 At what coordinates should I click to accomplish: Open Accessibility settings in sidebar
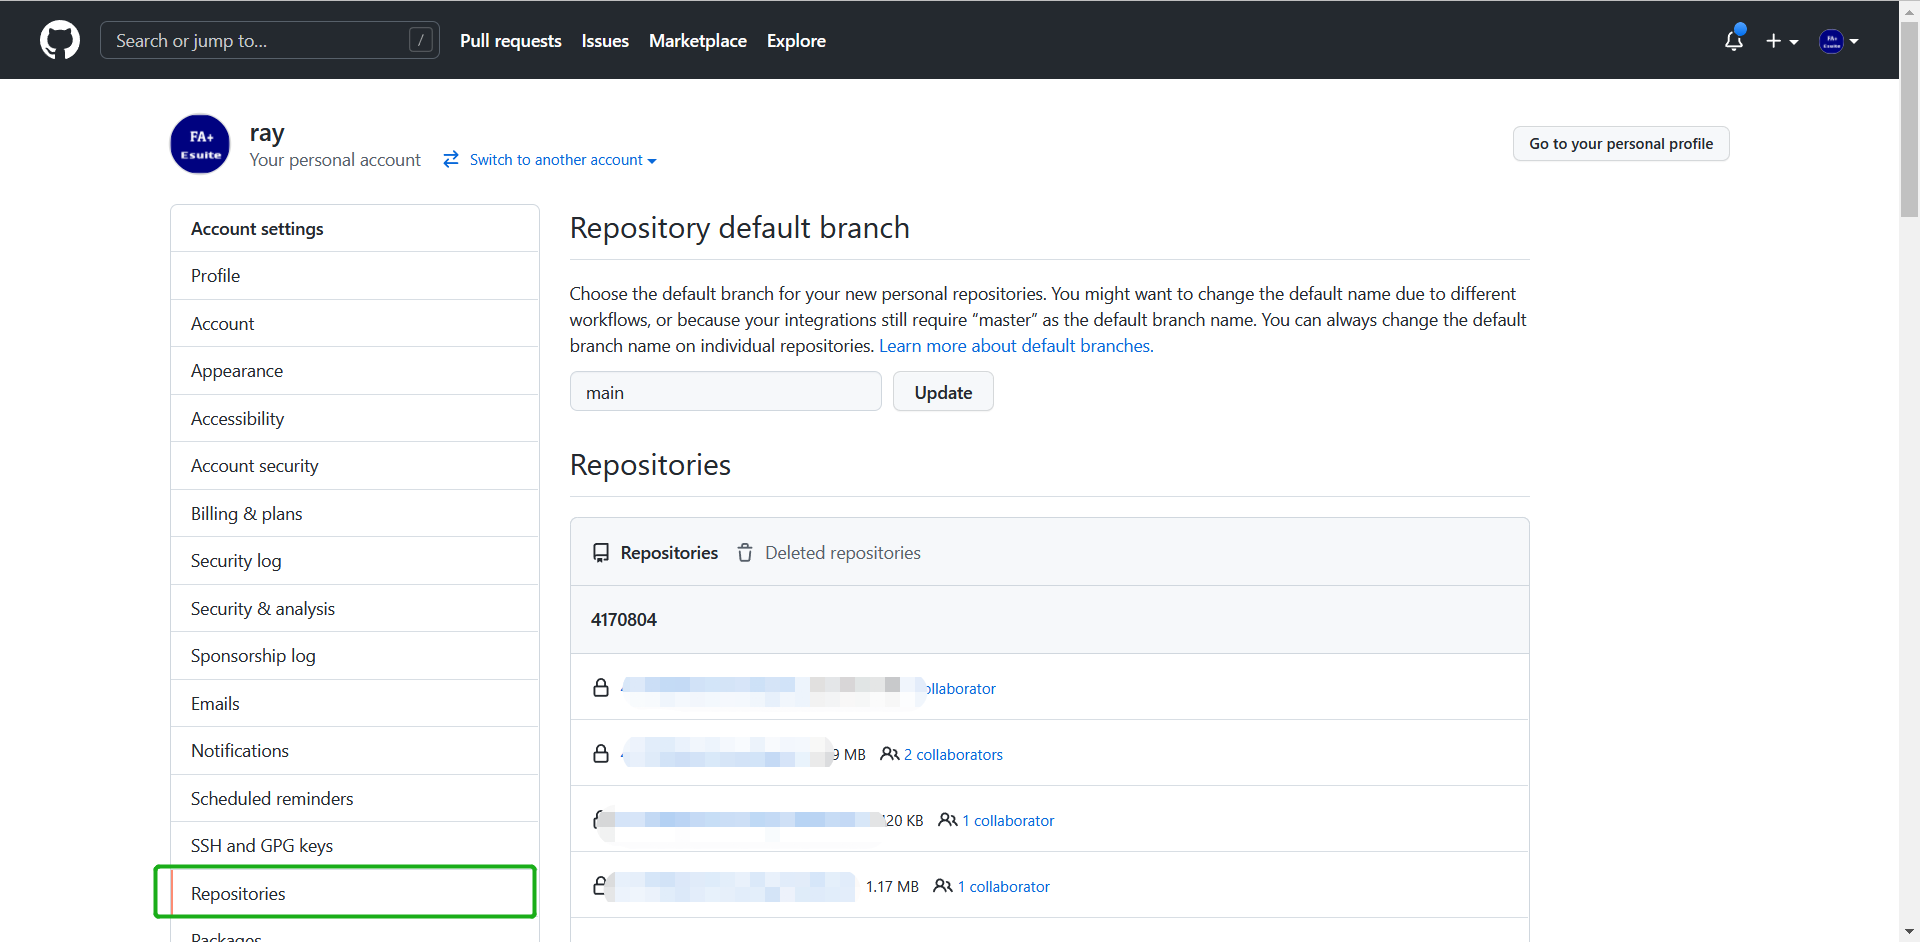coord(355,419)
